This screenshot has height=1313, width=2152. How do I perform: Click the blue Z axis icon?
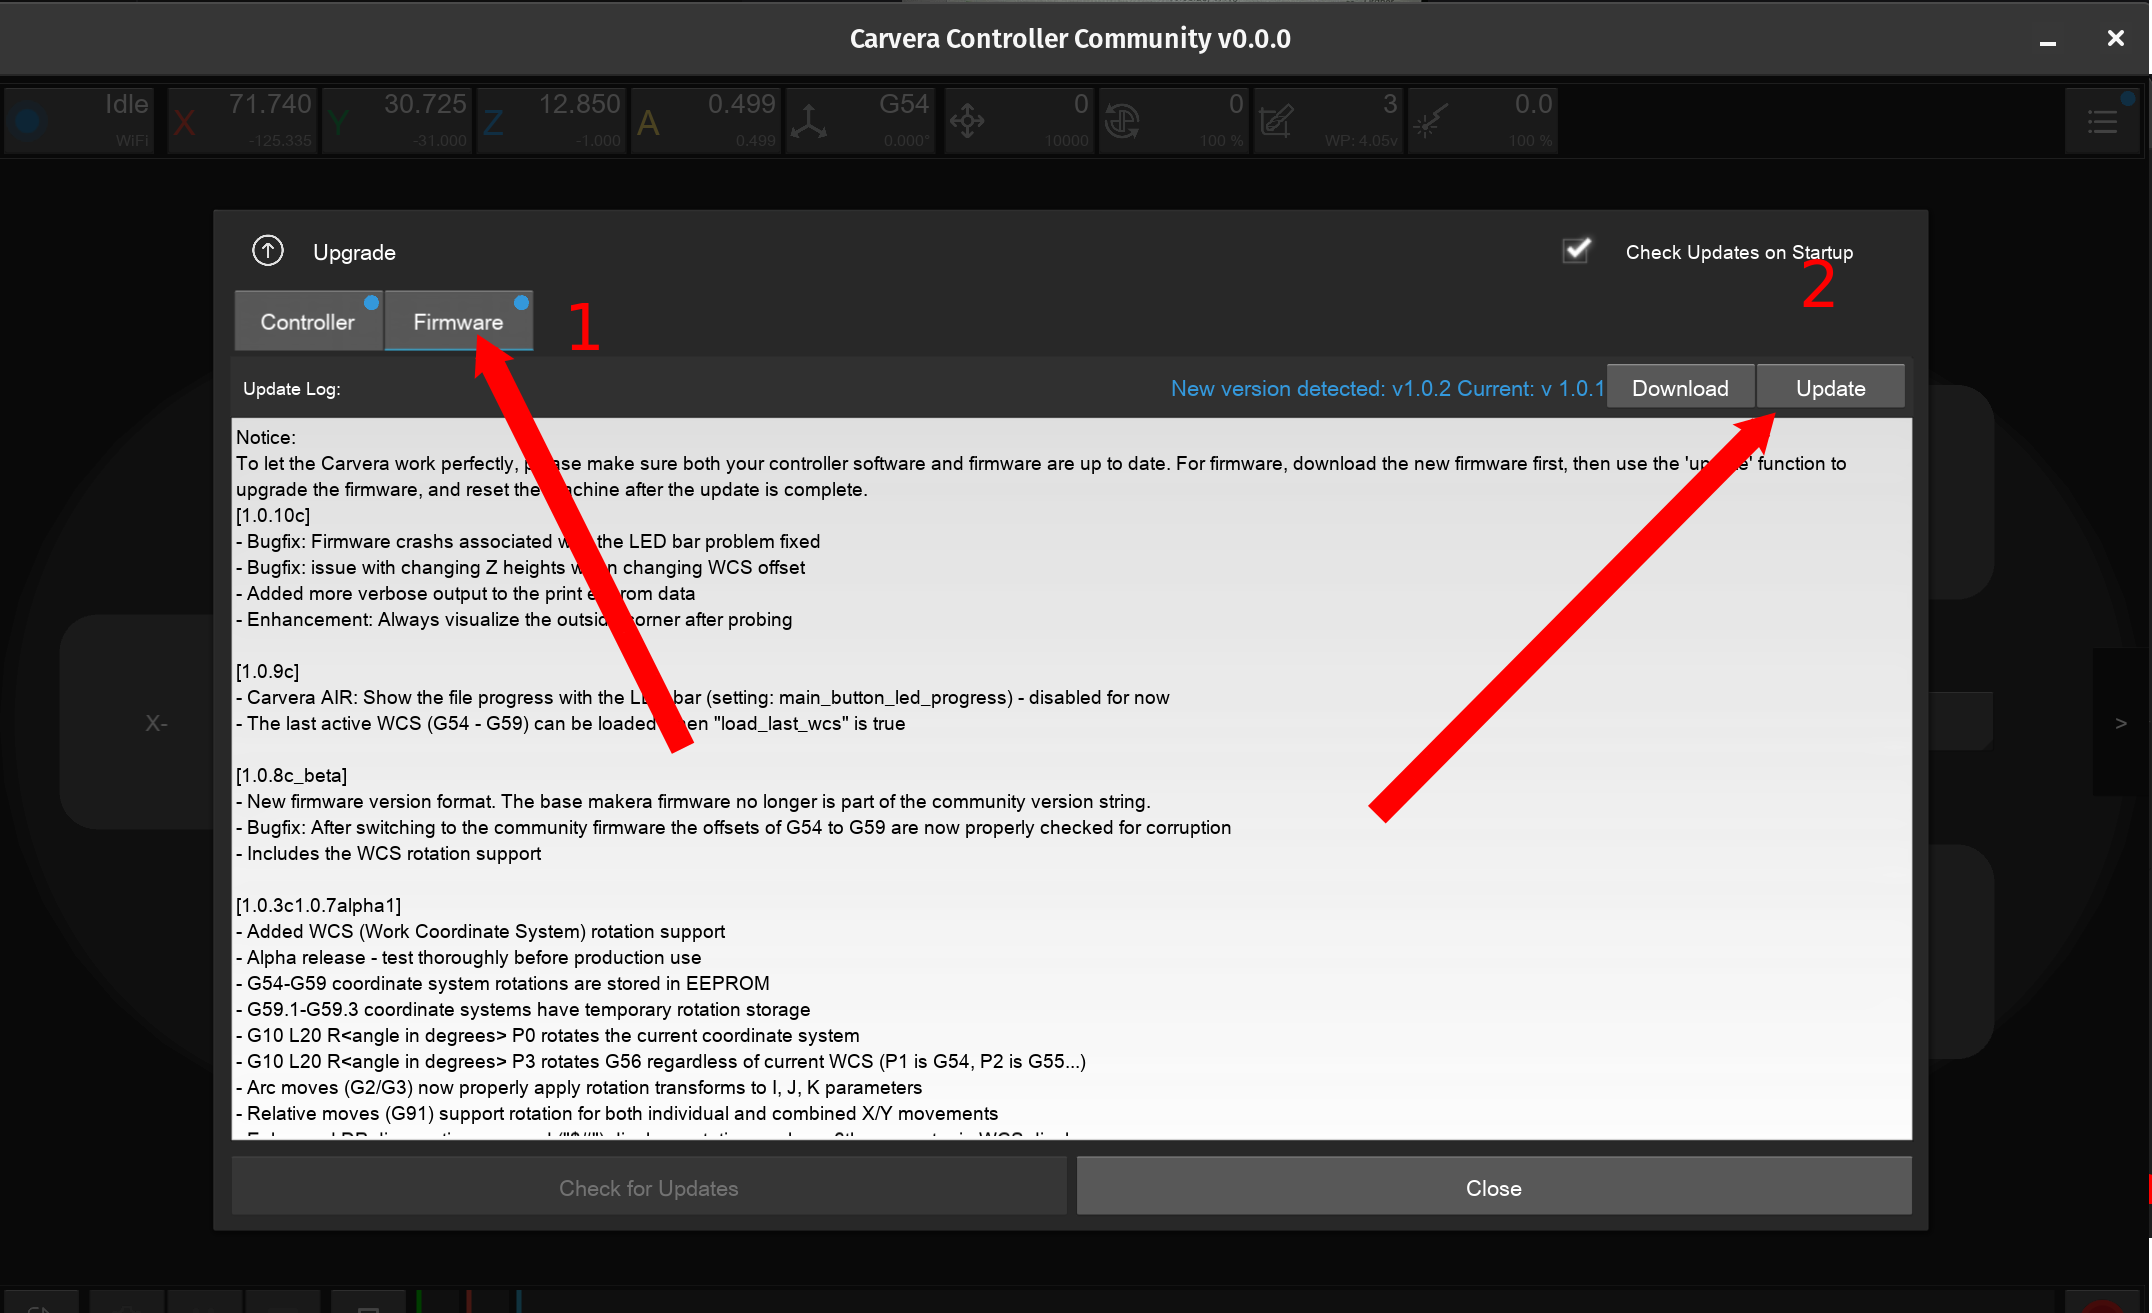coord(493,123)
